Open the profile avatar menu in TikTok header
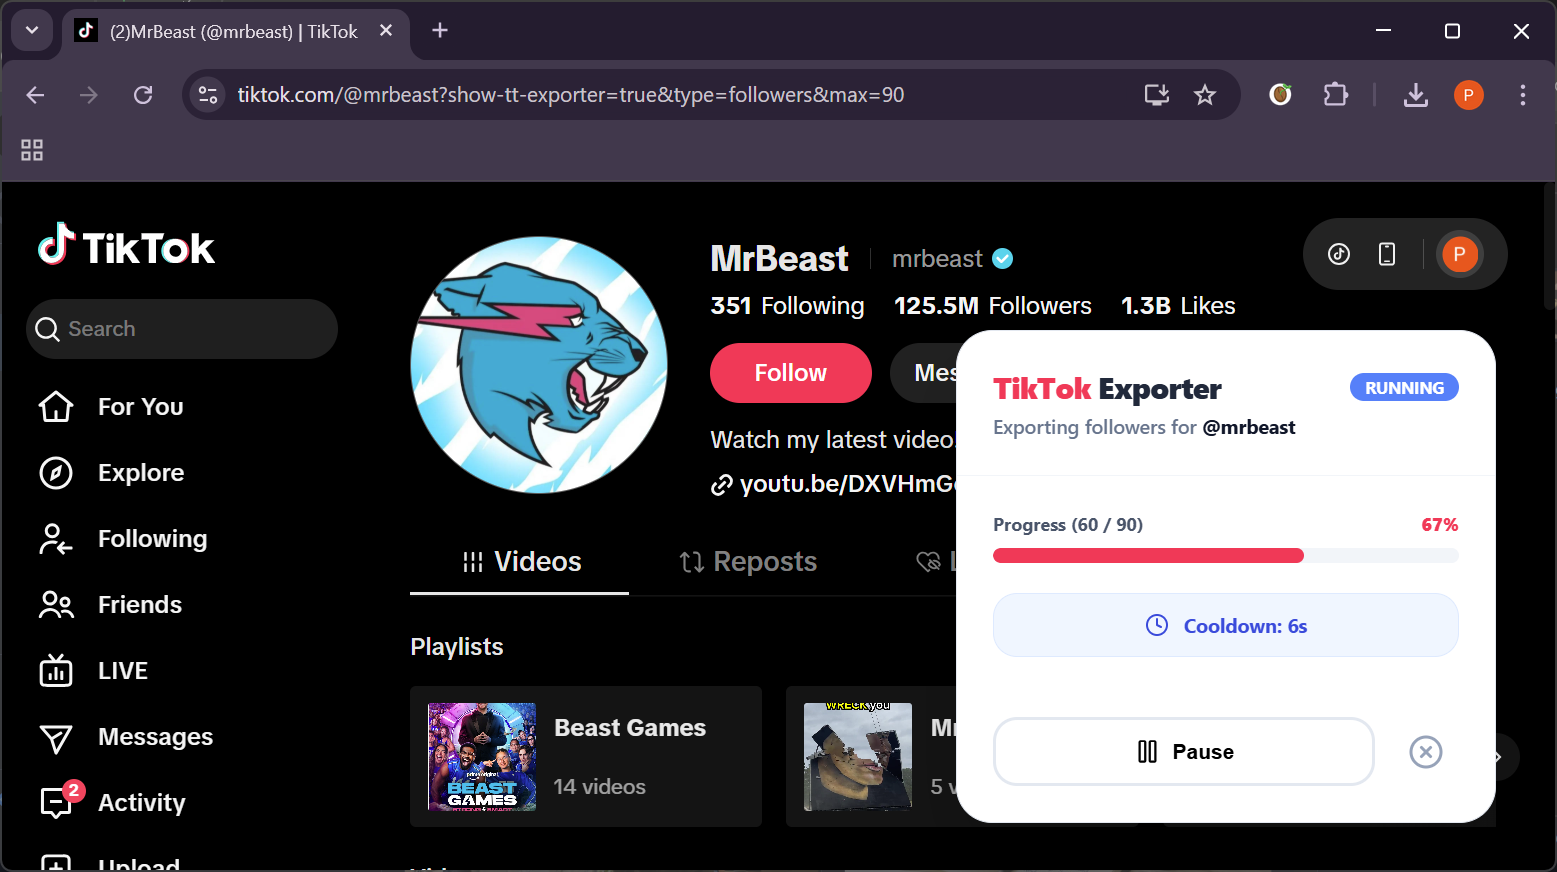Screen dimensions: 1557x872 1459,254
